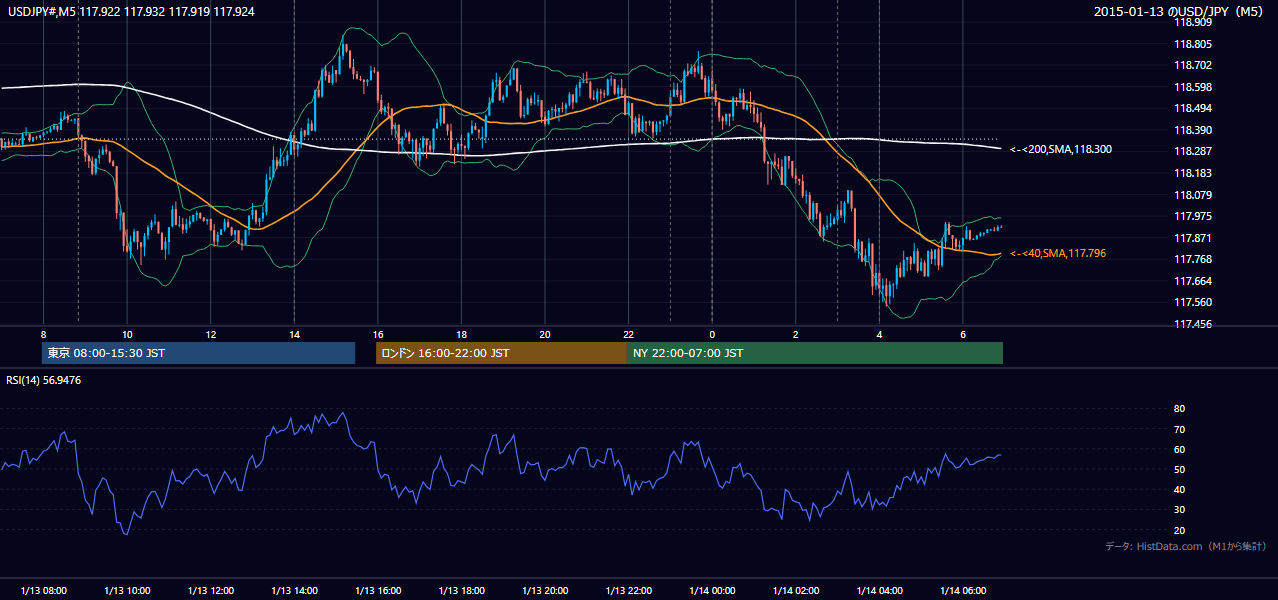The height and width of the screenshot is (600, 1278).
Task: Click the 1/13 08:00 date label
Action: click(43, 590)
